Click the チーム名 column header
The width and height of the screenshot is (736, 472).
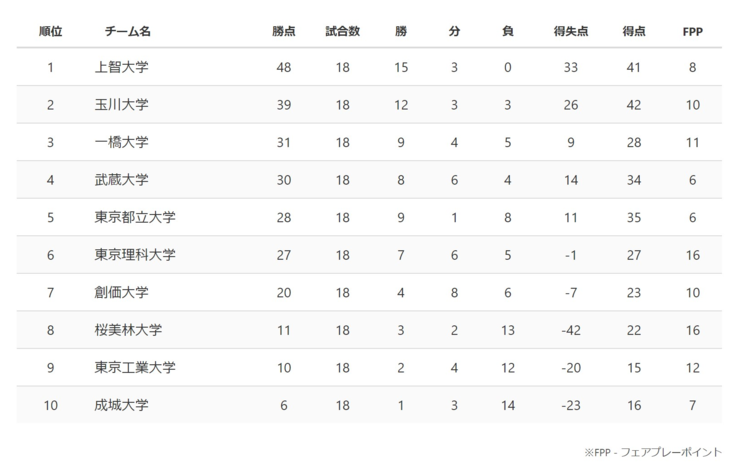click(x=127, y=32)
